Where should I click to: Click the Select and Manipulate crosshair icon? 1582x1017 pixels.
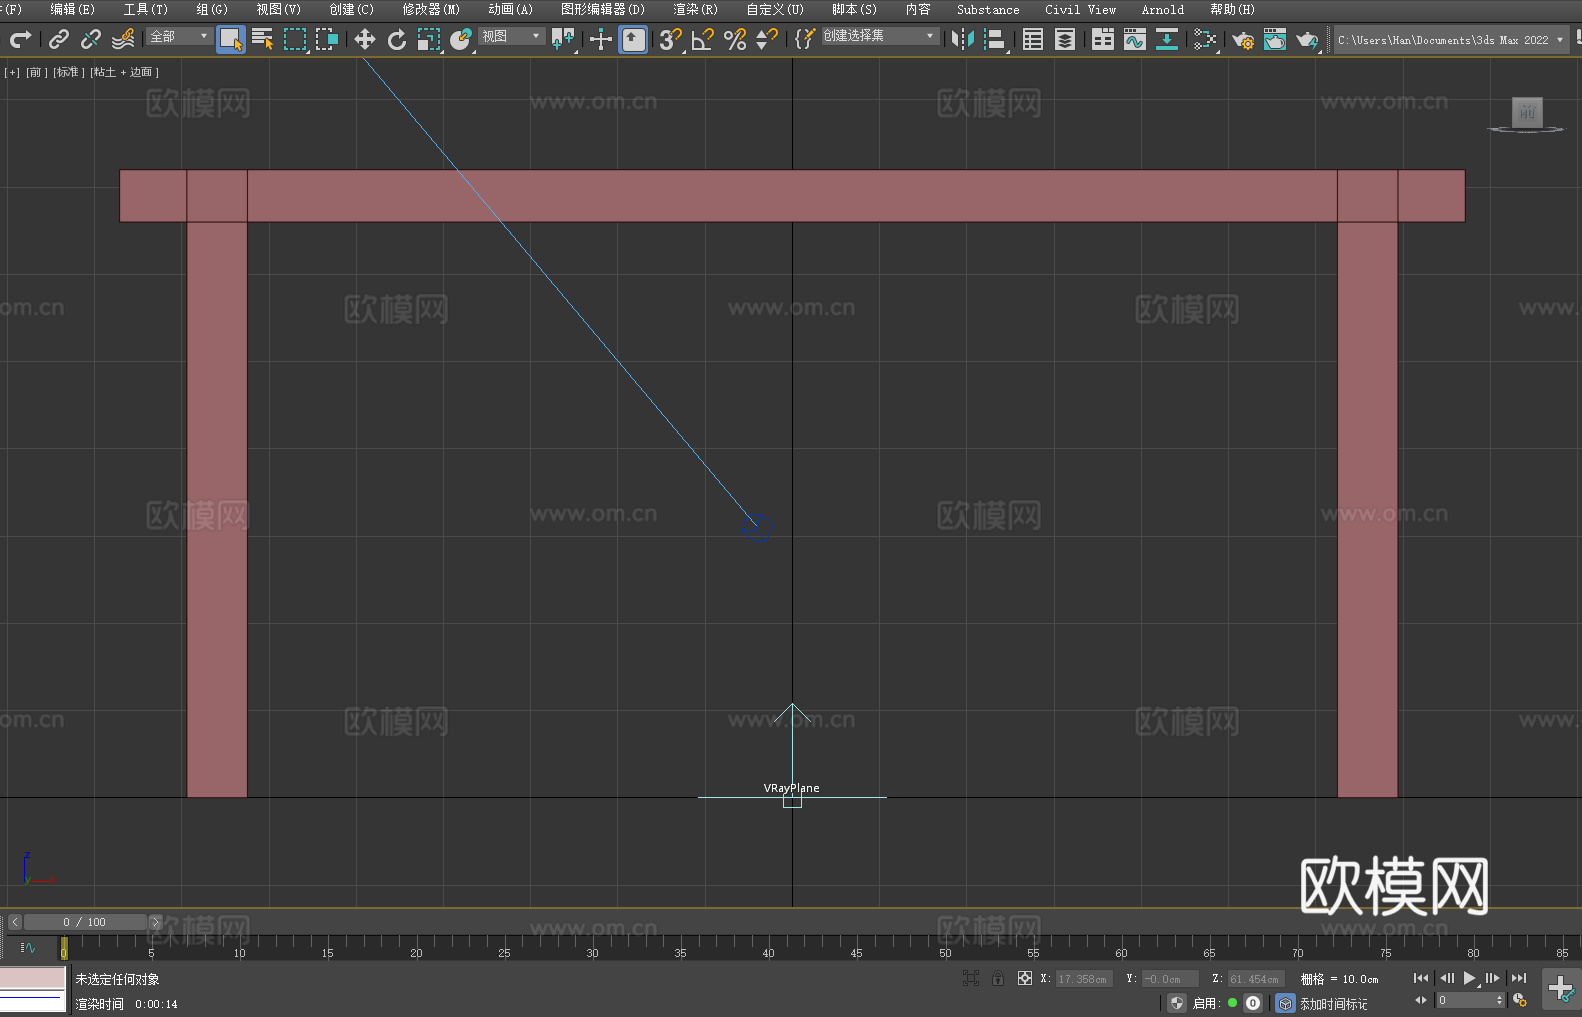[x=600, y=39]
